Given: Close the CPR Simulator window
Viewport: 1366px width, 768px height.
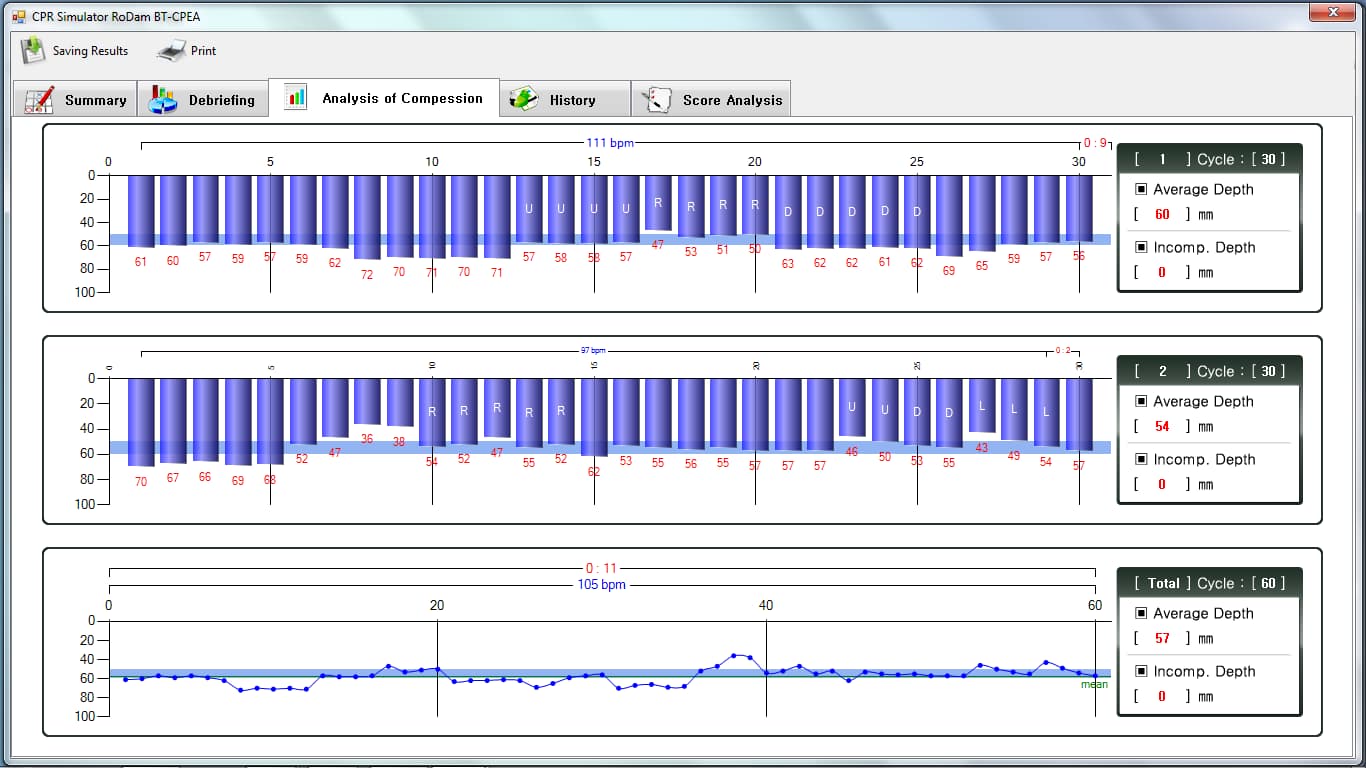Looking at the screenshot, I should tap(1331, 12).
